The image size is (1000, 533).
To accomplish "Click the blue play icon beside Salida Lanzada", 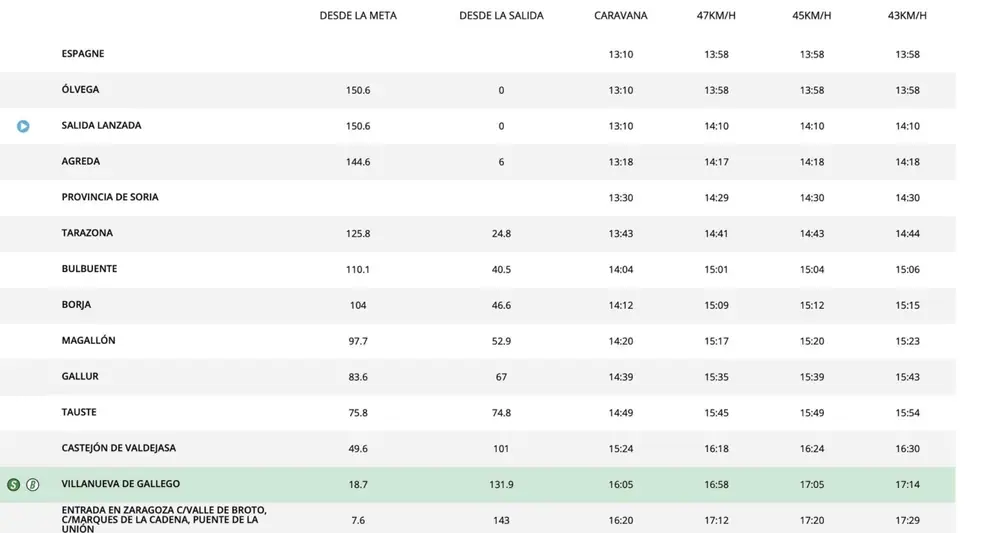I will 23,126.
